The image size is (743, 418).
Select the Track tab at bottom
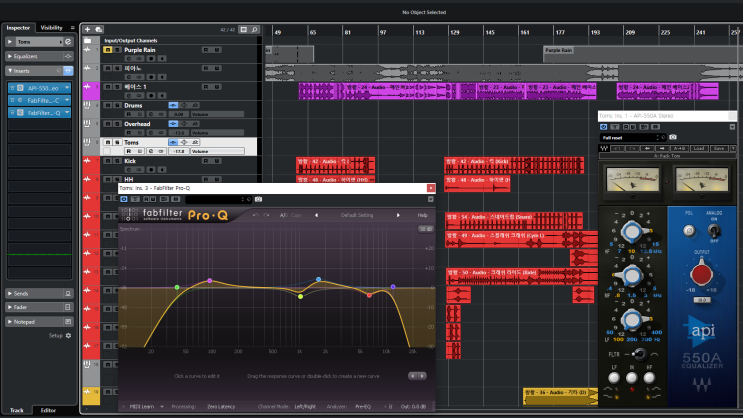point(17,410)
